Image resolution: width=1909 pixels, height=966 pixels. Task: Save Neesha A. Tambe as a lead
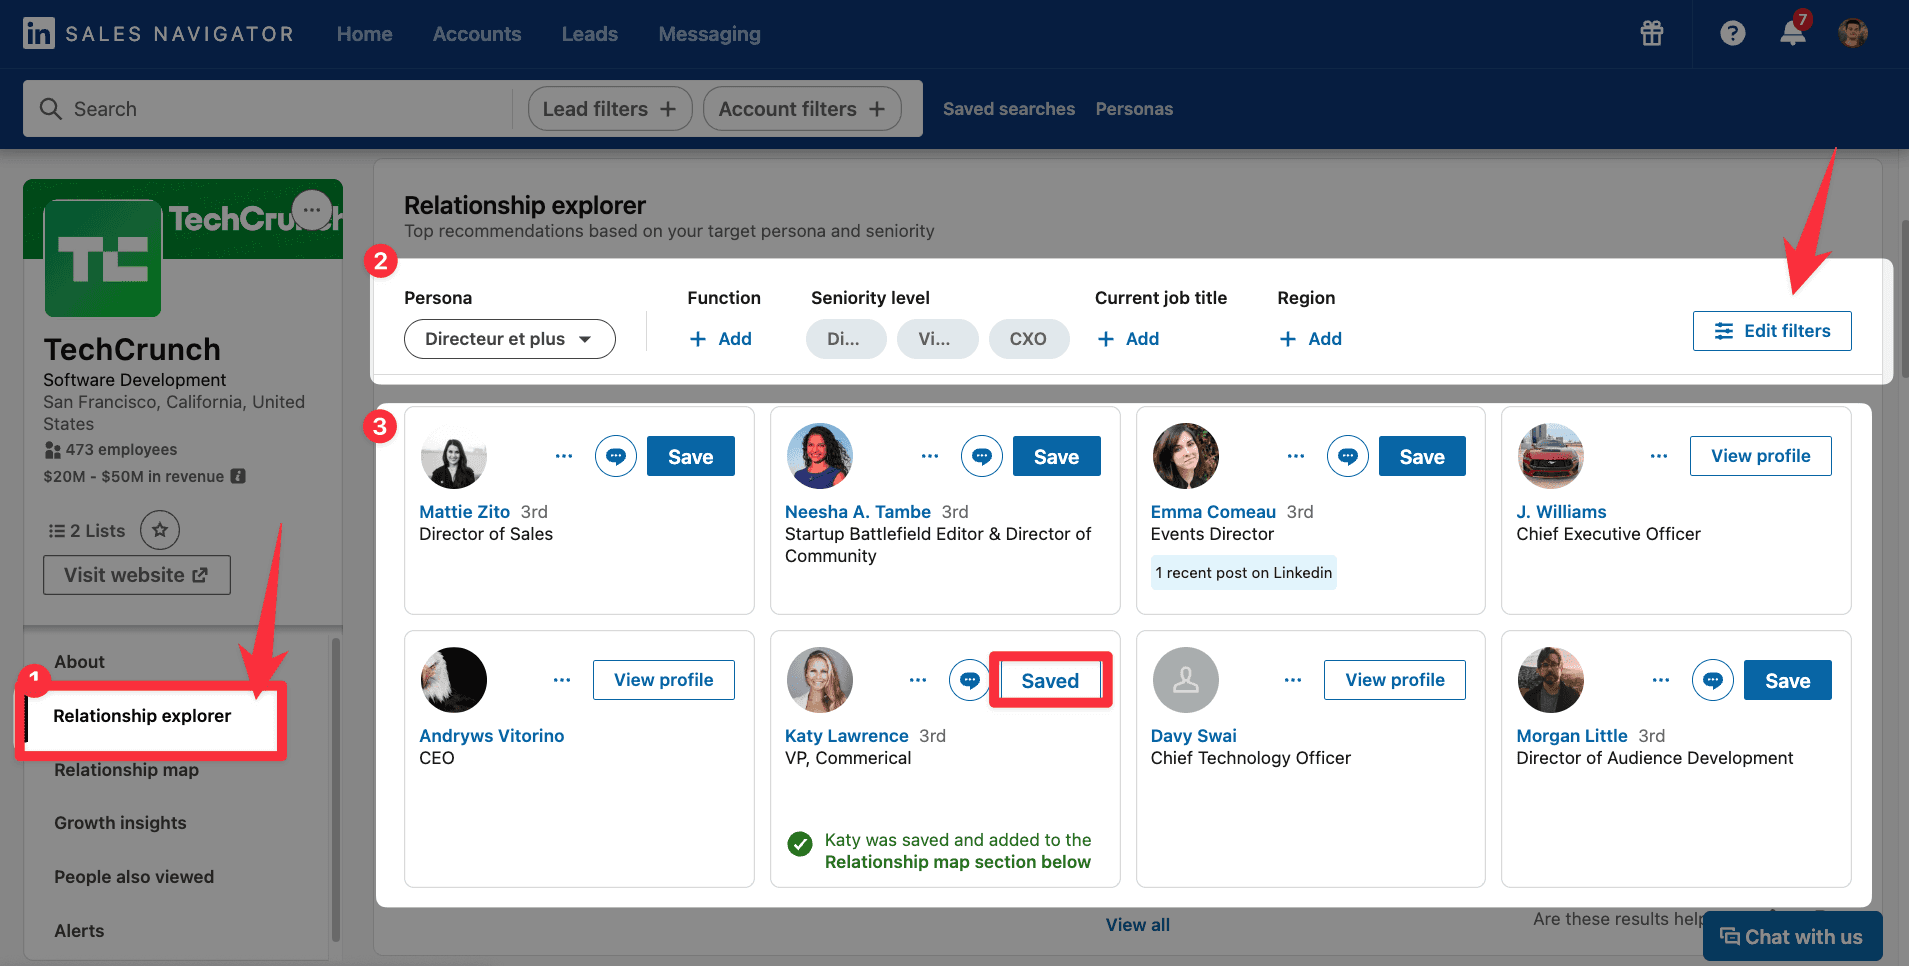click(x=1057, y=456)
